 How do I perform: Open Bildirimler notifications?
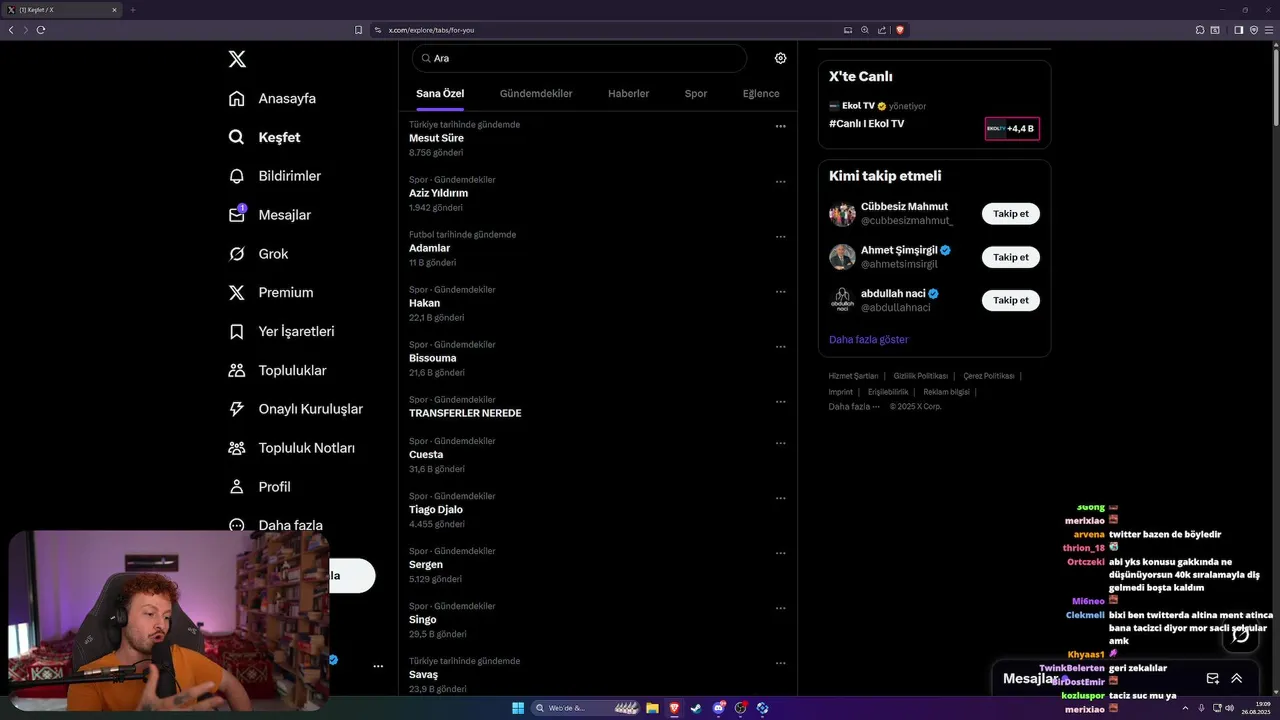(x=274, y=176)
